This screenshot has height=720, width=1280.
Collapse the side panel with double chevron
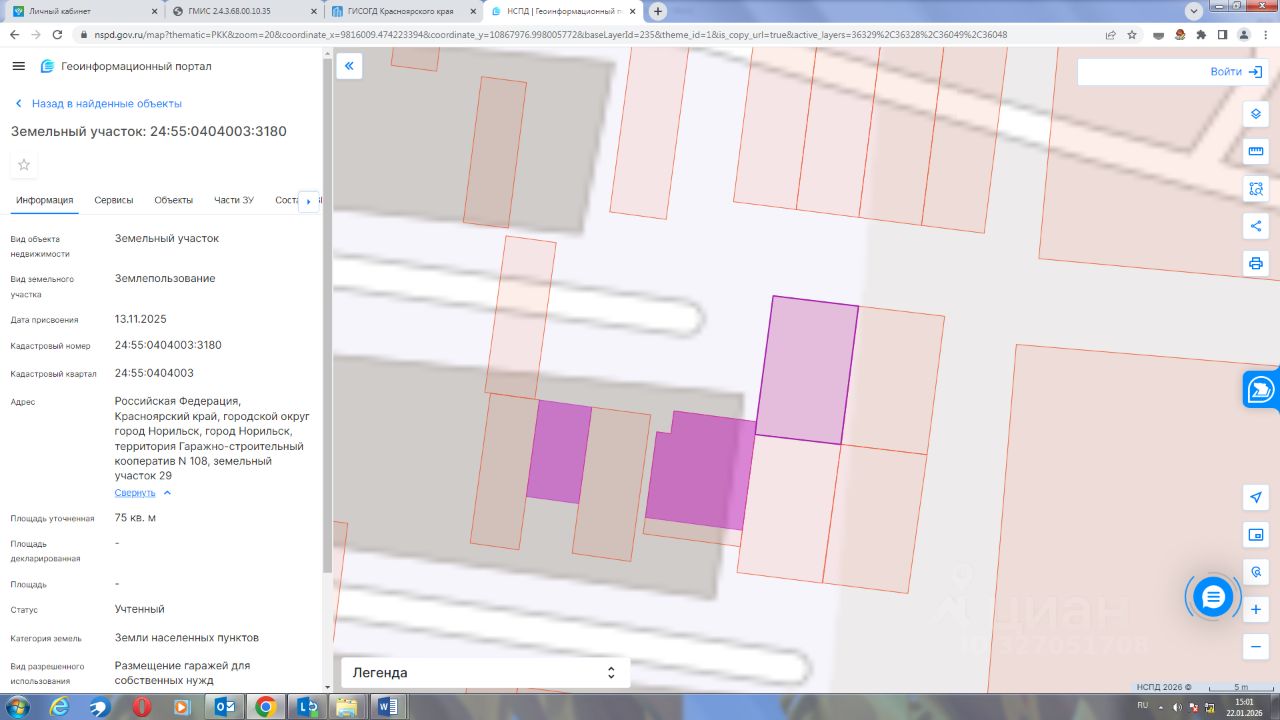(349, 66)
